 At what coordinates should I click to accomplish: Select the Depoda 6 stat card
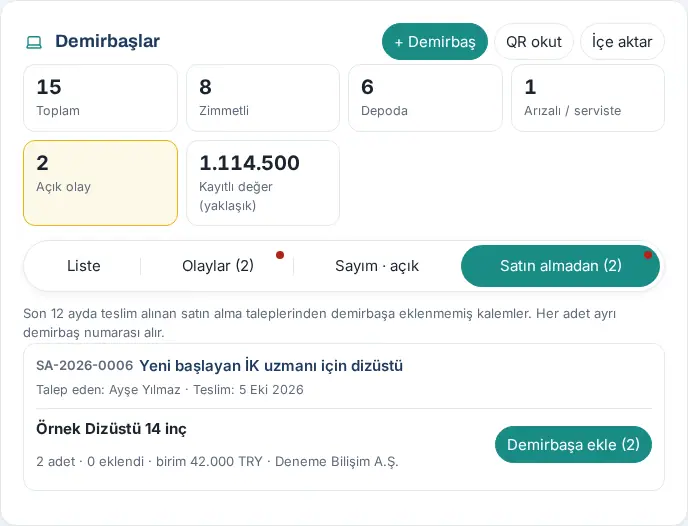[425, 98]
